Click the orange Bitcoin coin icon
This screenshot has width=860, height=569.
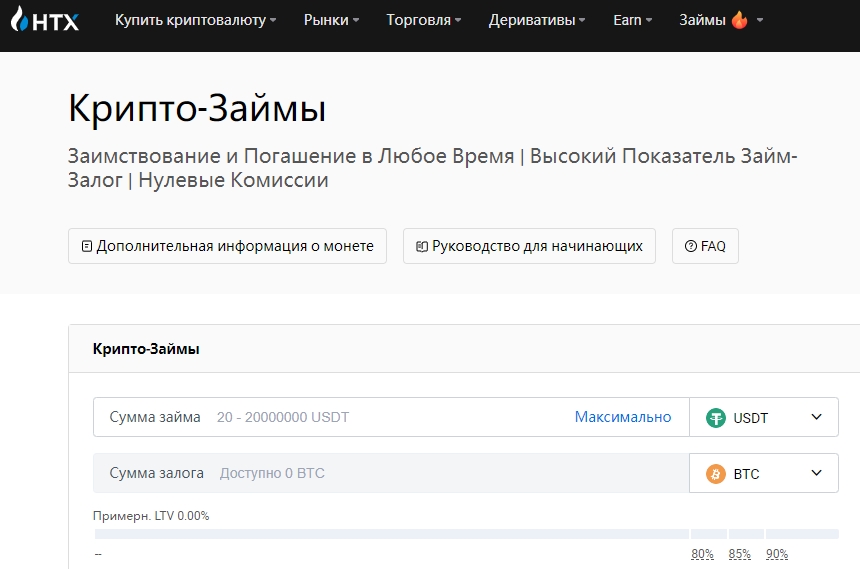click(716, 474)
